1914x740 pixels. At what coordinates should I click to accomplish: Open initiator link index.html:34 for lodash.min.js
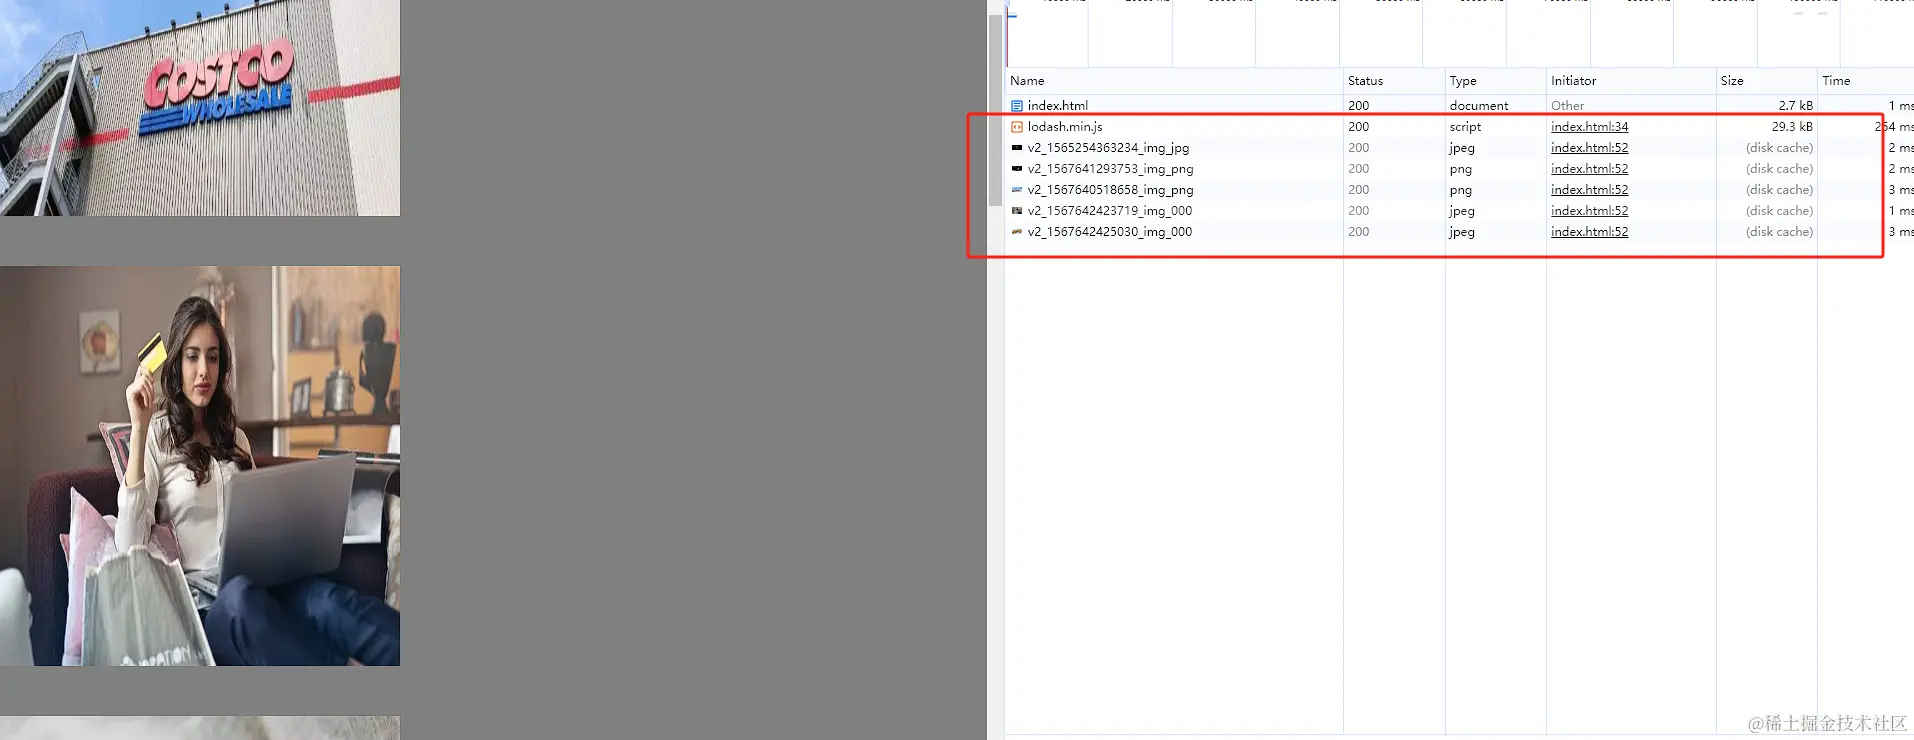1589,127
